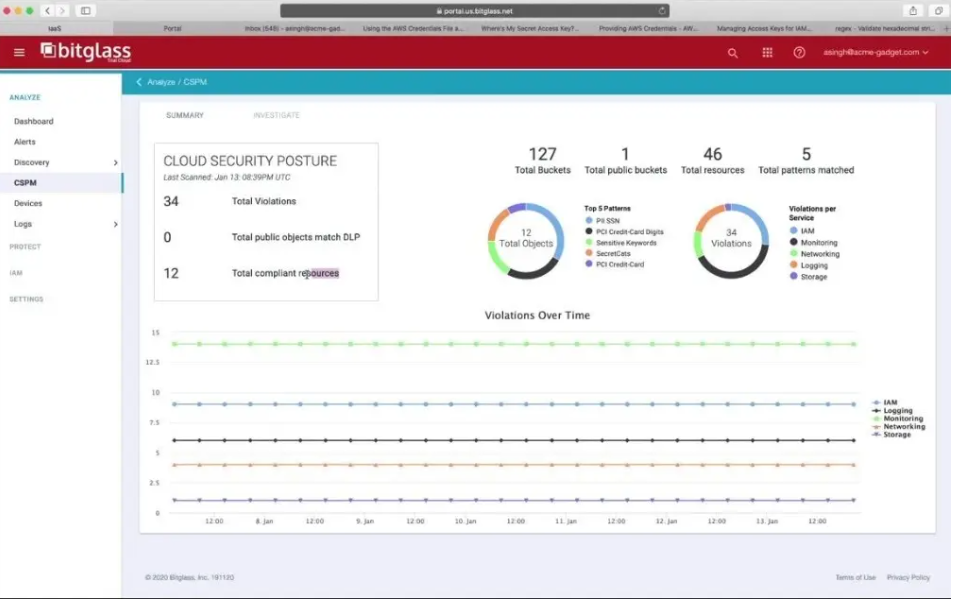Open Dashboard in the sidebar
This screenshot has width=954, height=600.
point(33,121)
